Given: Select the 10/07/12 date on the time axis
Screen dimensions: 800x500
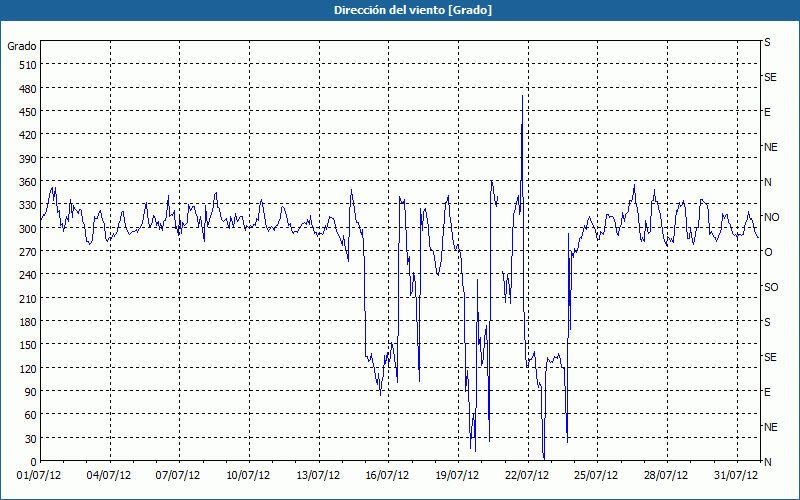Looking at the screenshot, I should 248,476.
